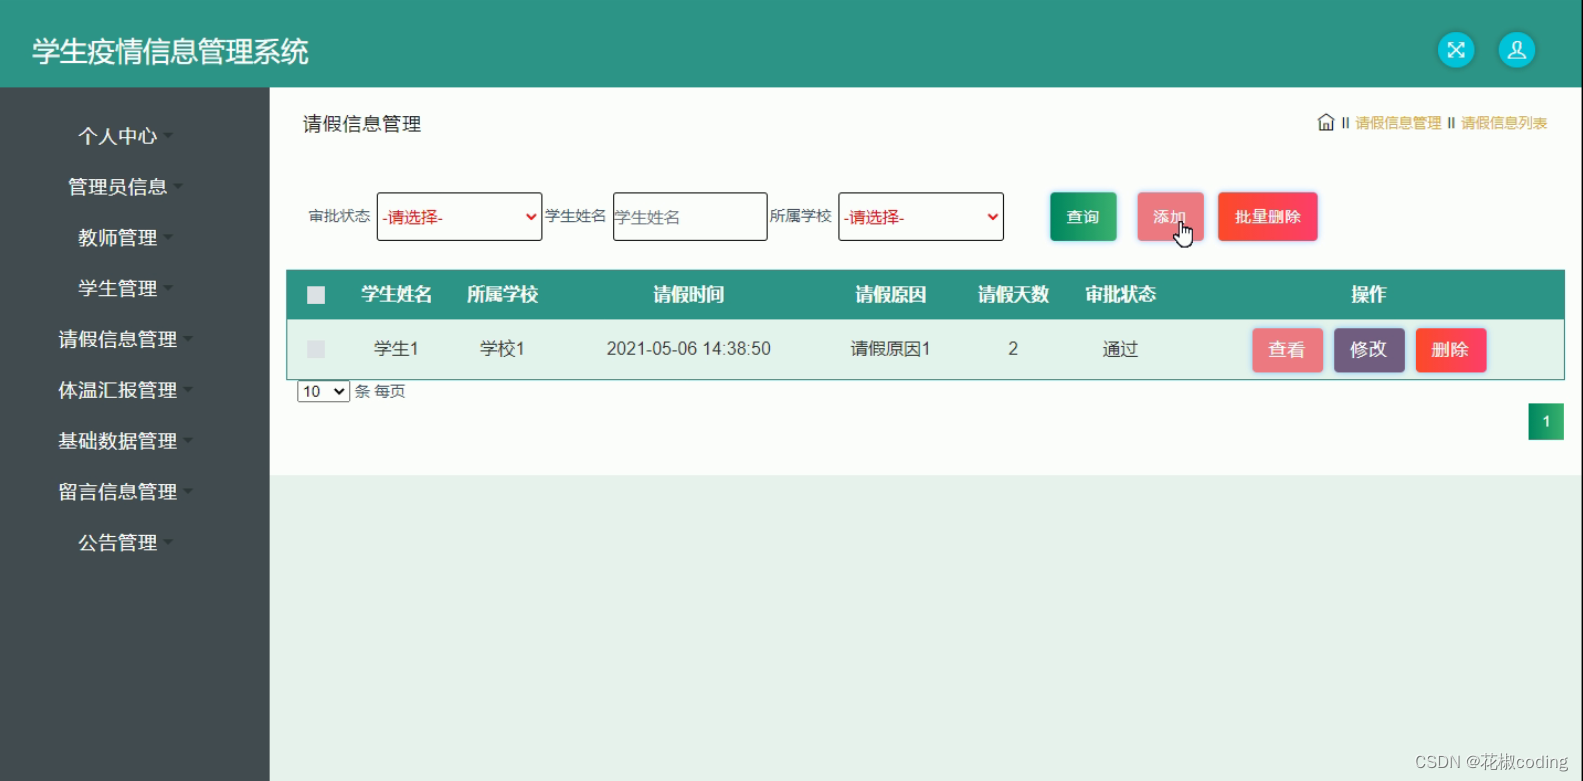
Task: Click 请假信息列表 breadcrumb link
Action: point(1504,123)
